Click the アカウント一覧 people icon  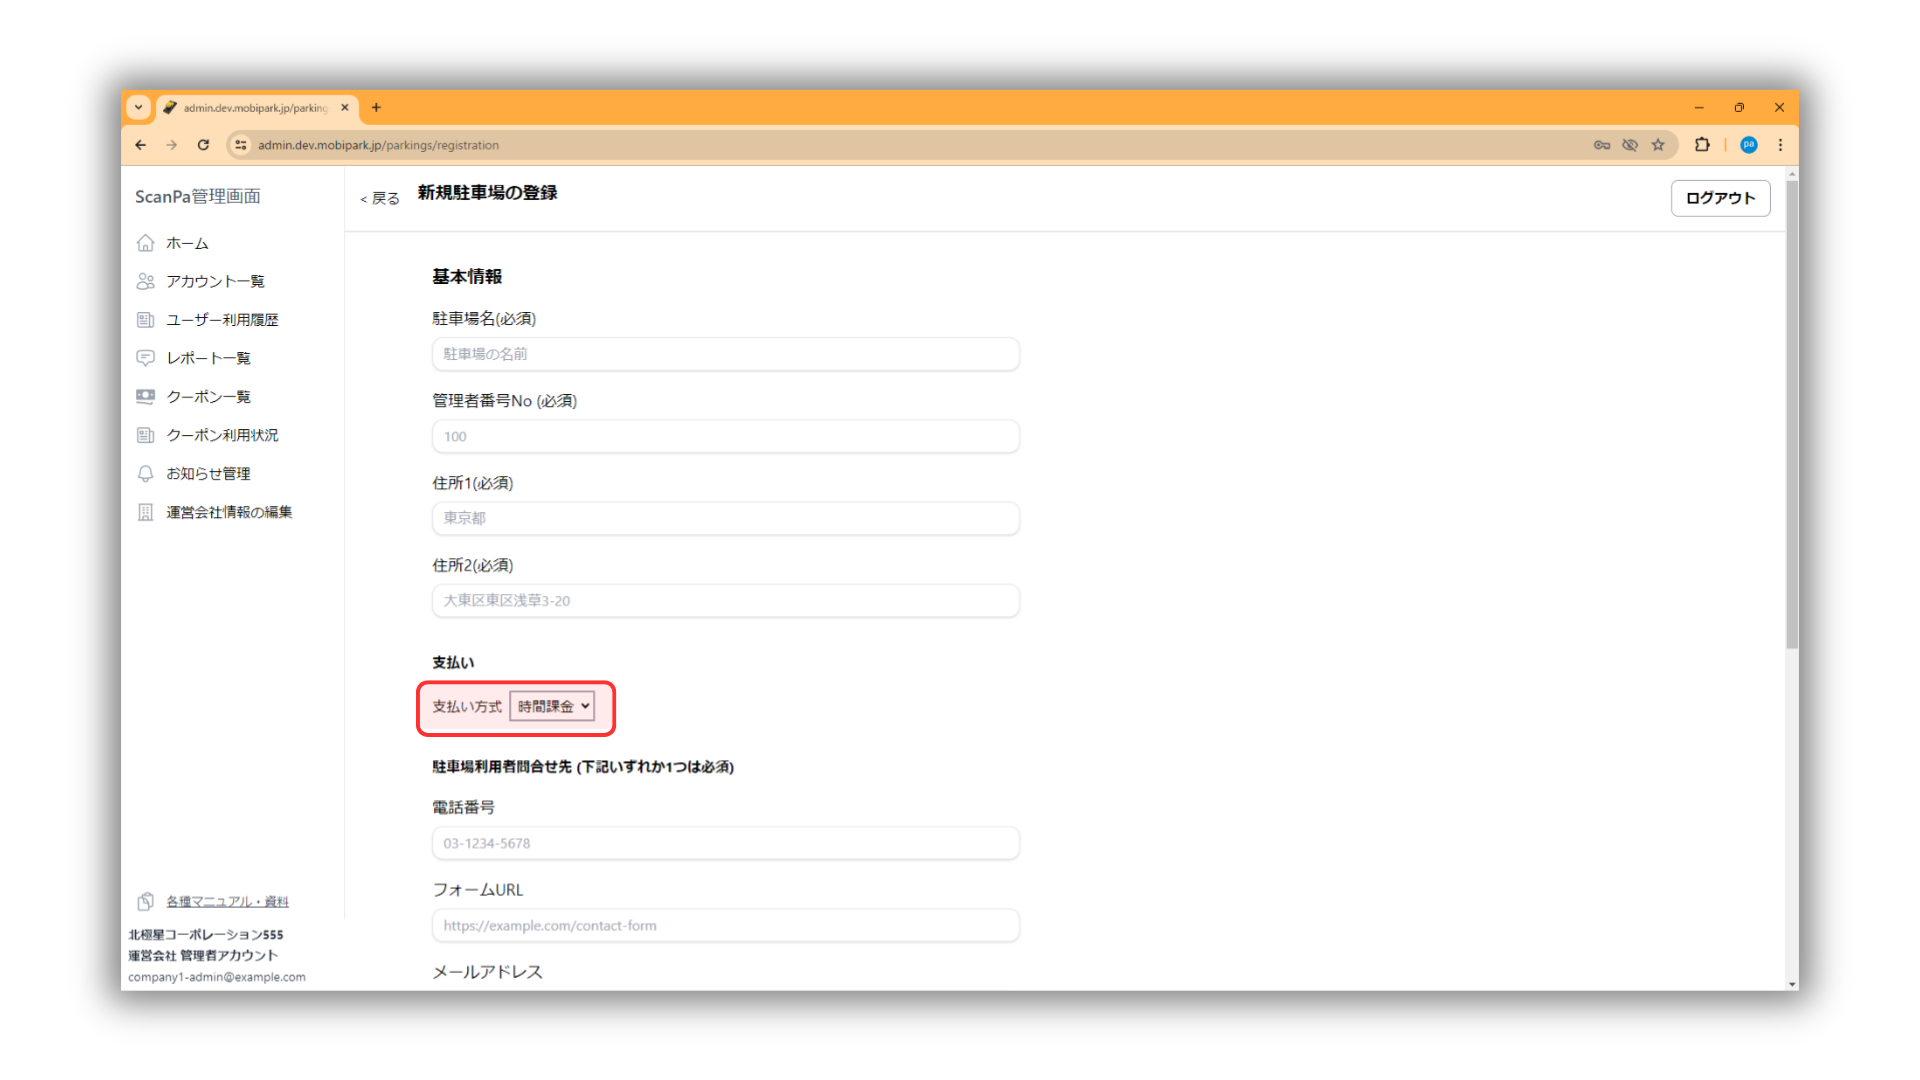pos(146,281)
